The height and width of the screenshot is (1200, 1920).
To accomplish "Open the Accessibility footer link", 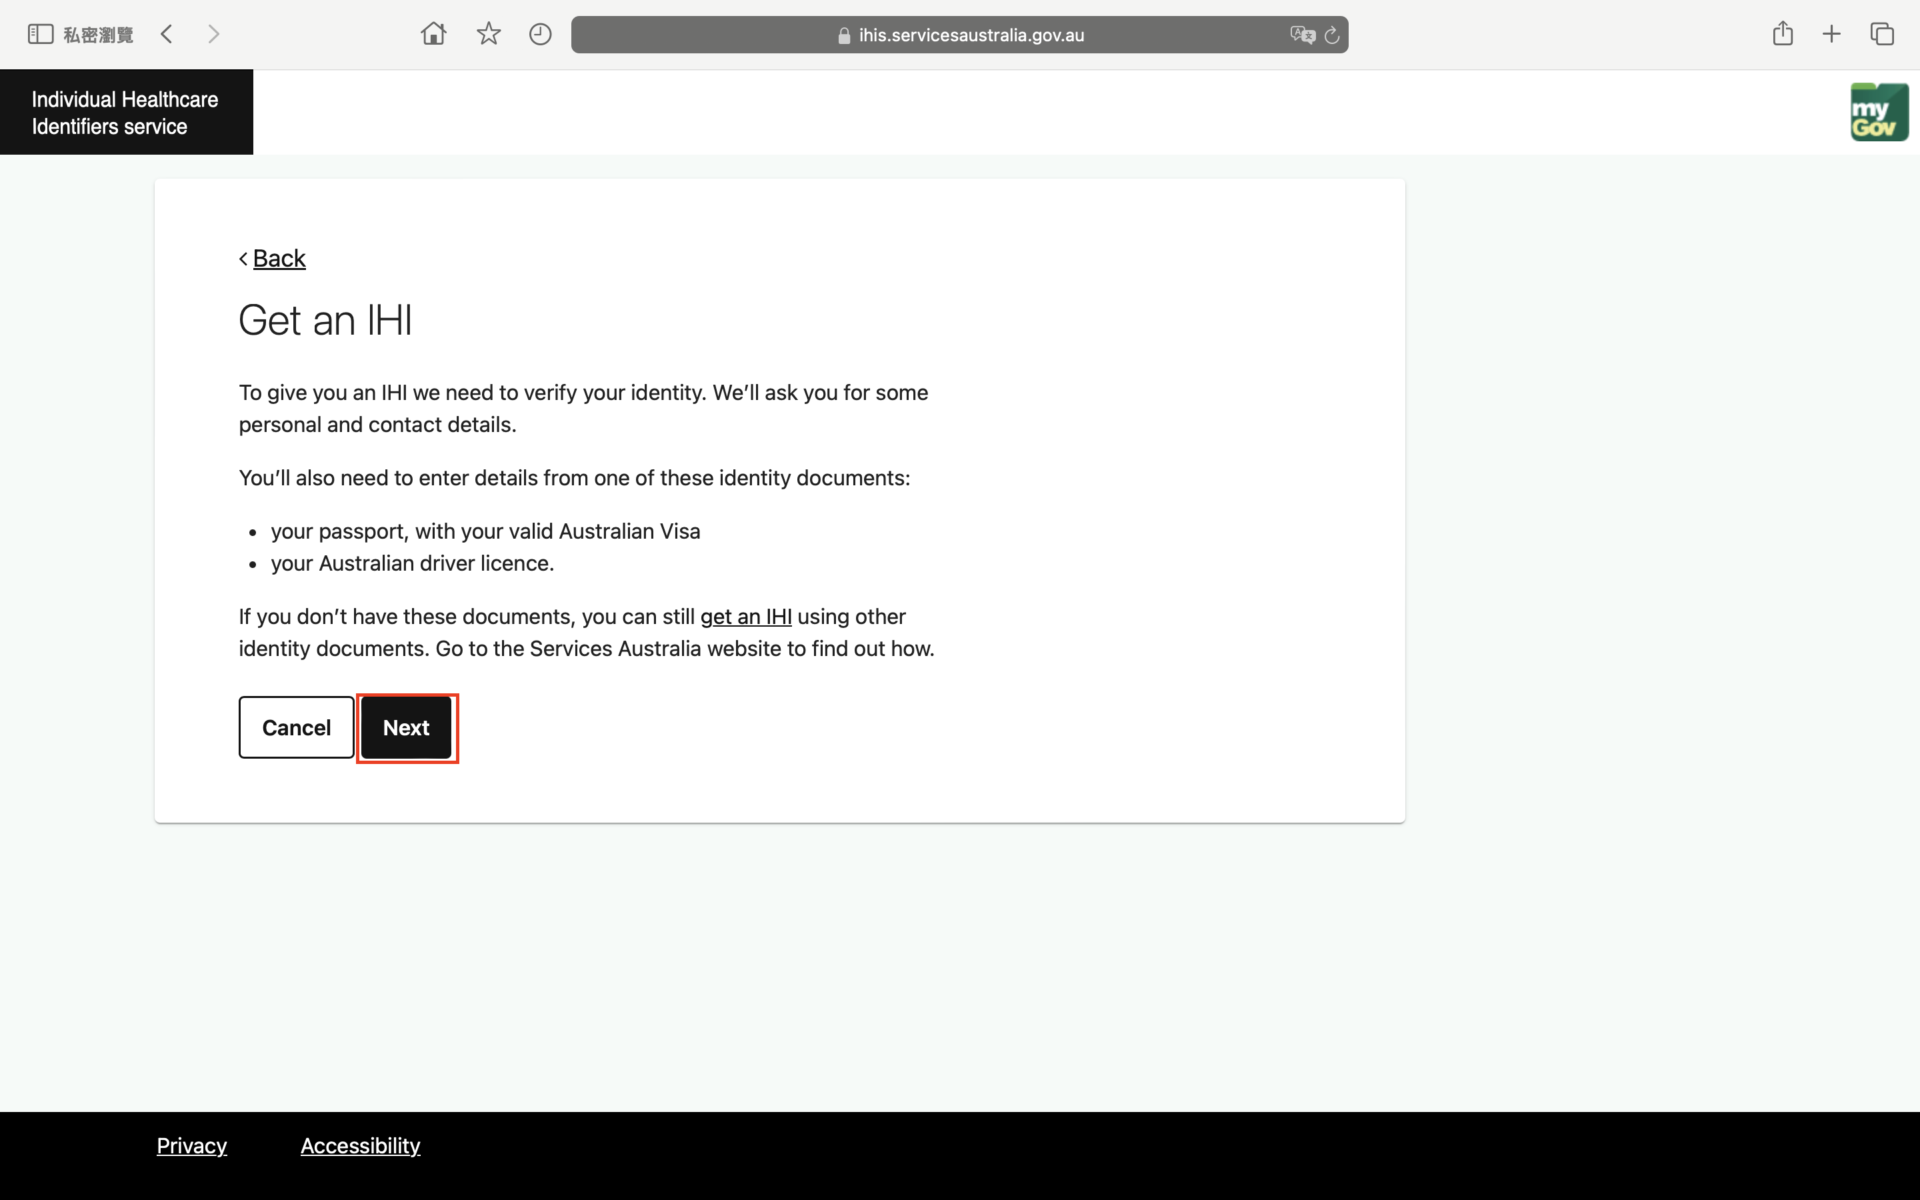I will 360,1146.
